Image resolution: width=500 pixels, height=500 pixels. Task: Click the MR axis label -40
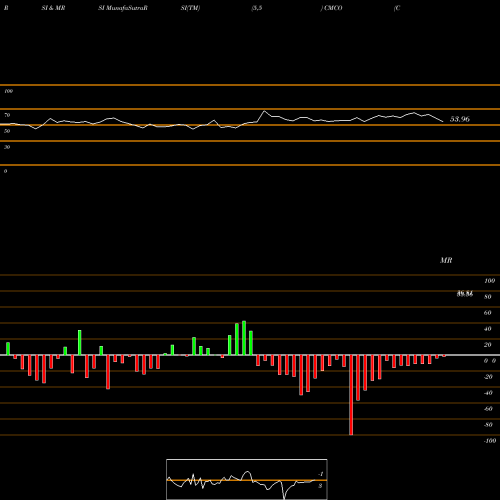pyautogui.click(x=488, y=393)
